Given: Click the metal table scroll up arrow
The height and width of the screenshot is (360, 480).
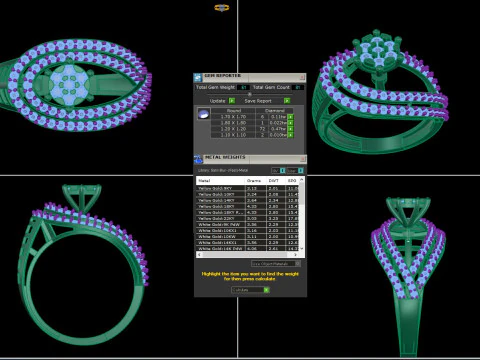Looking at the screenshot, I should 302,180.
